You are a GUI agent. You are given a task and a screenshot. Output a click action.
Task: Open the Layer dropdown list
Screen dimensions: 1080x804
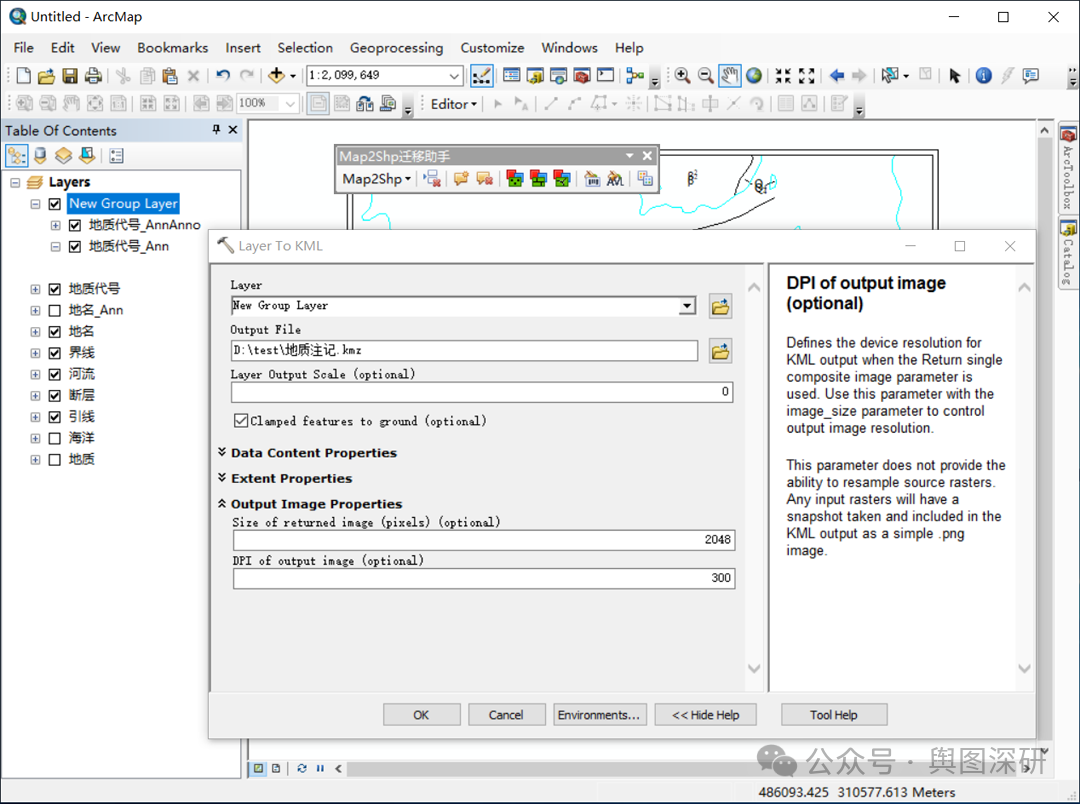(x=687, y=306)
